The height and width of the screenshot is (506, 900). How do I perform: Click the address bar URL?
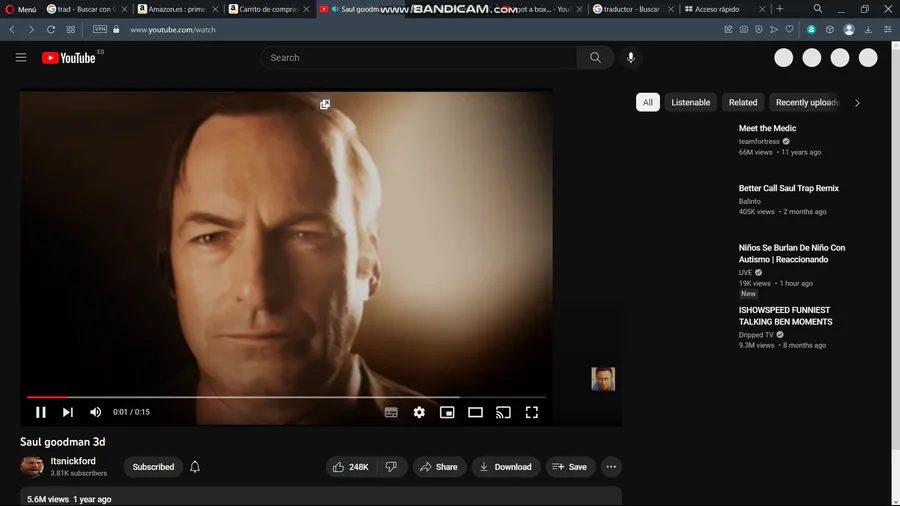173,30
